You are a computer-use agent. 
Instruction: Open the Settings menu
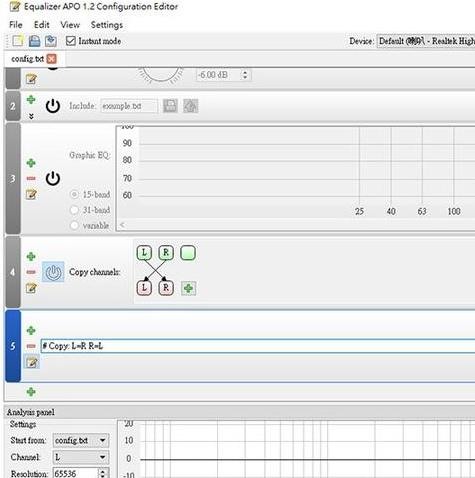point(107,25)
